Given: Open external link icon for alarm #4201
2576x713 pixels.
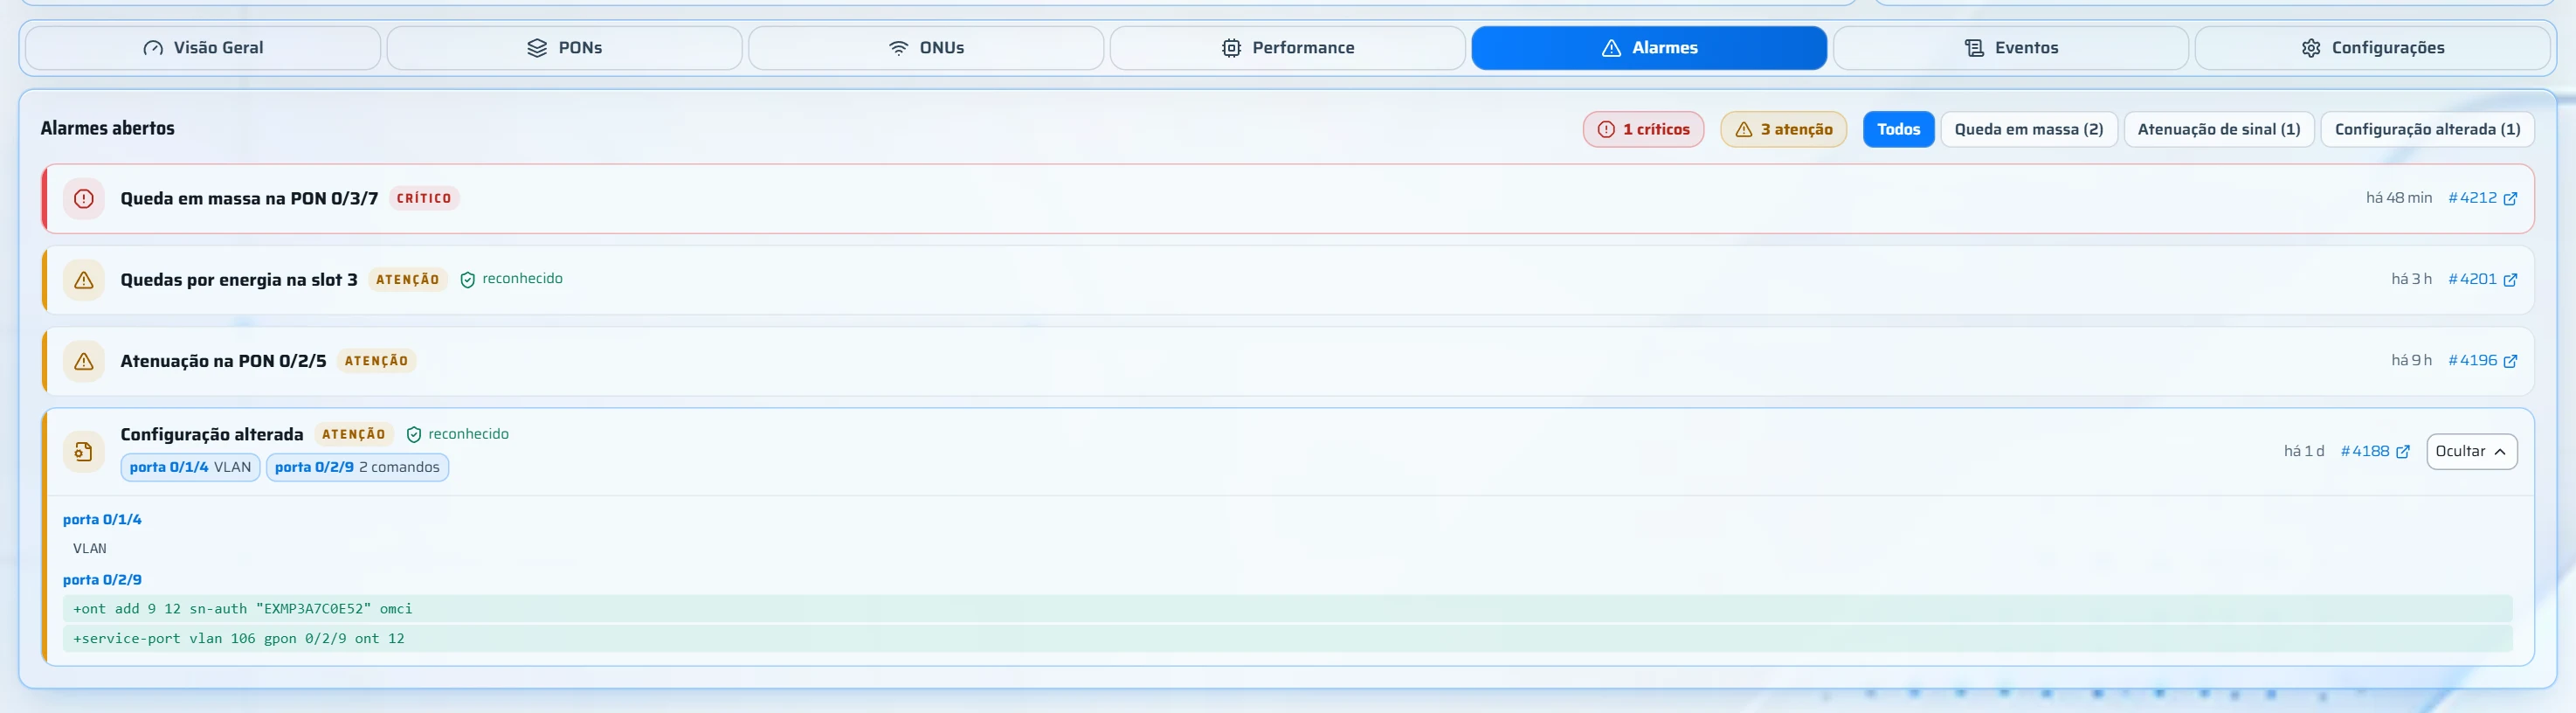Looking at the screenshot, I should 2510,280.
